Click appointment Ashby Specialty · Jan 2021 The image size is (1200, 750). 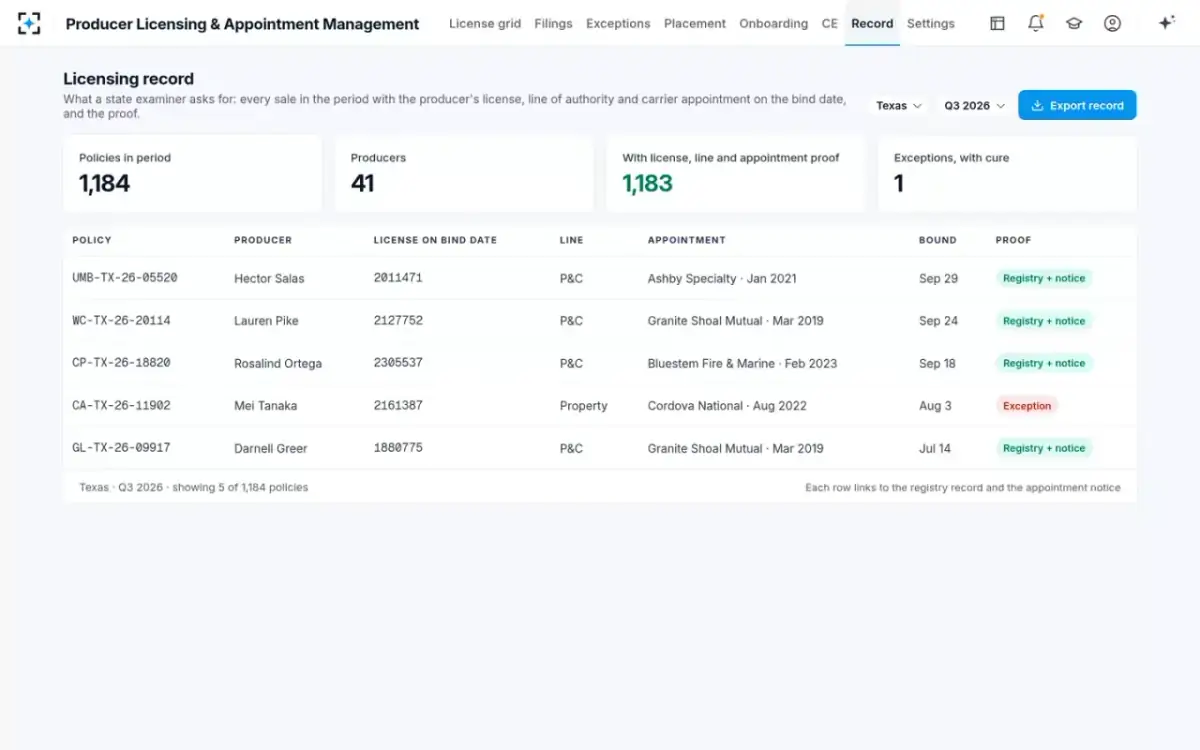tap(721, 279)
